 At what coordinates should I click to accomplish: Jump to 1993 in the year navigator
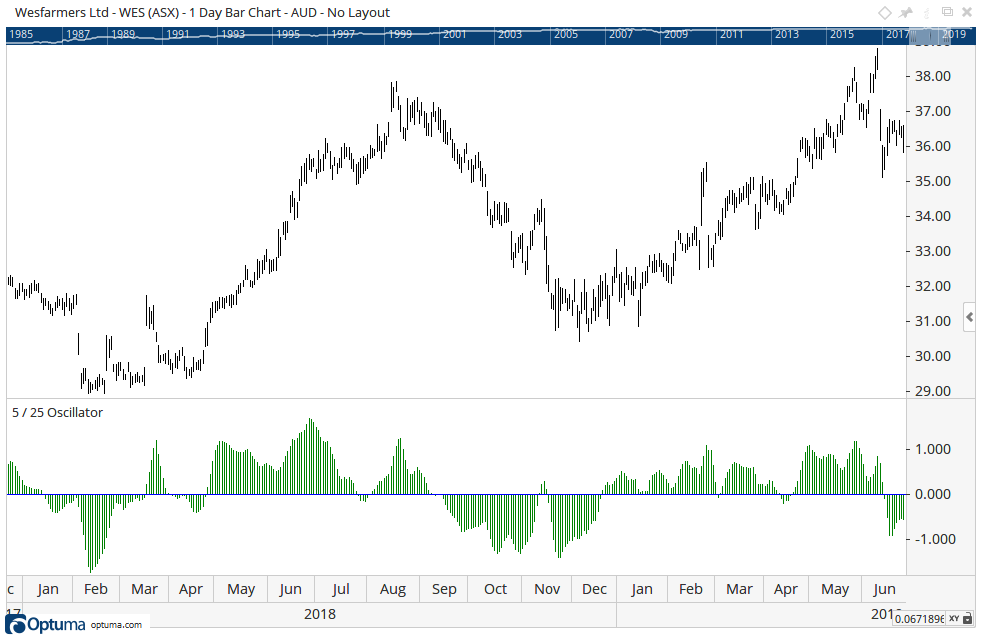pos(233,34)
